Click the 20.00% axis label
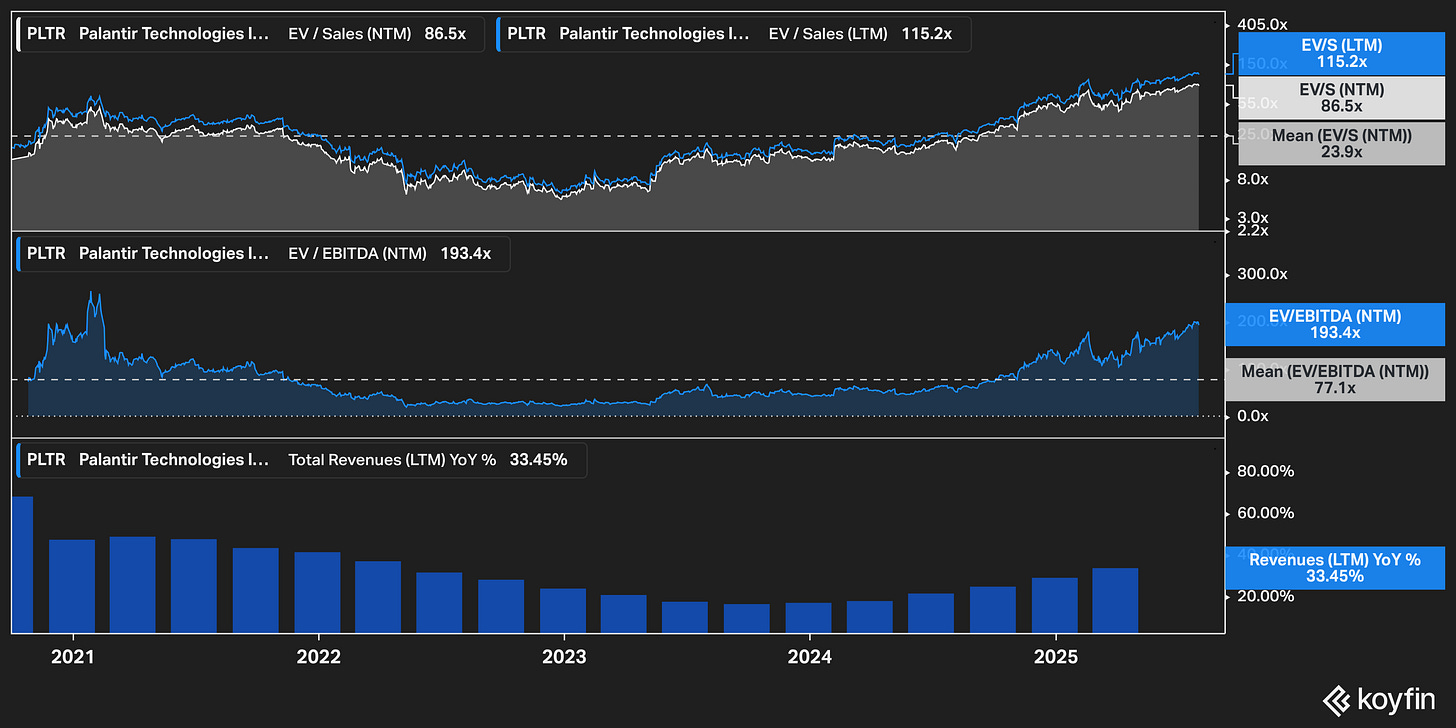1456x728 pixels. pyautogui.click(x=1266, y=596)
